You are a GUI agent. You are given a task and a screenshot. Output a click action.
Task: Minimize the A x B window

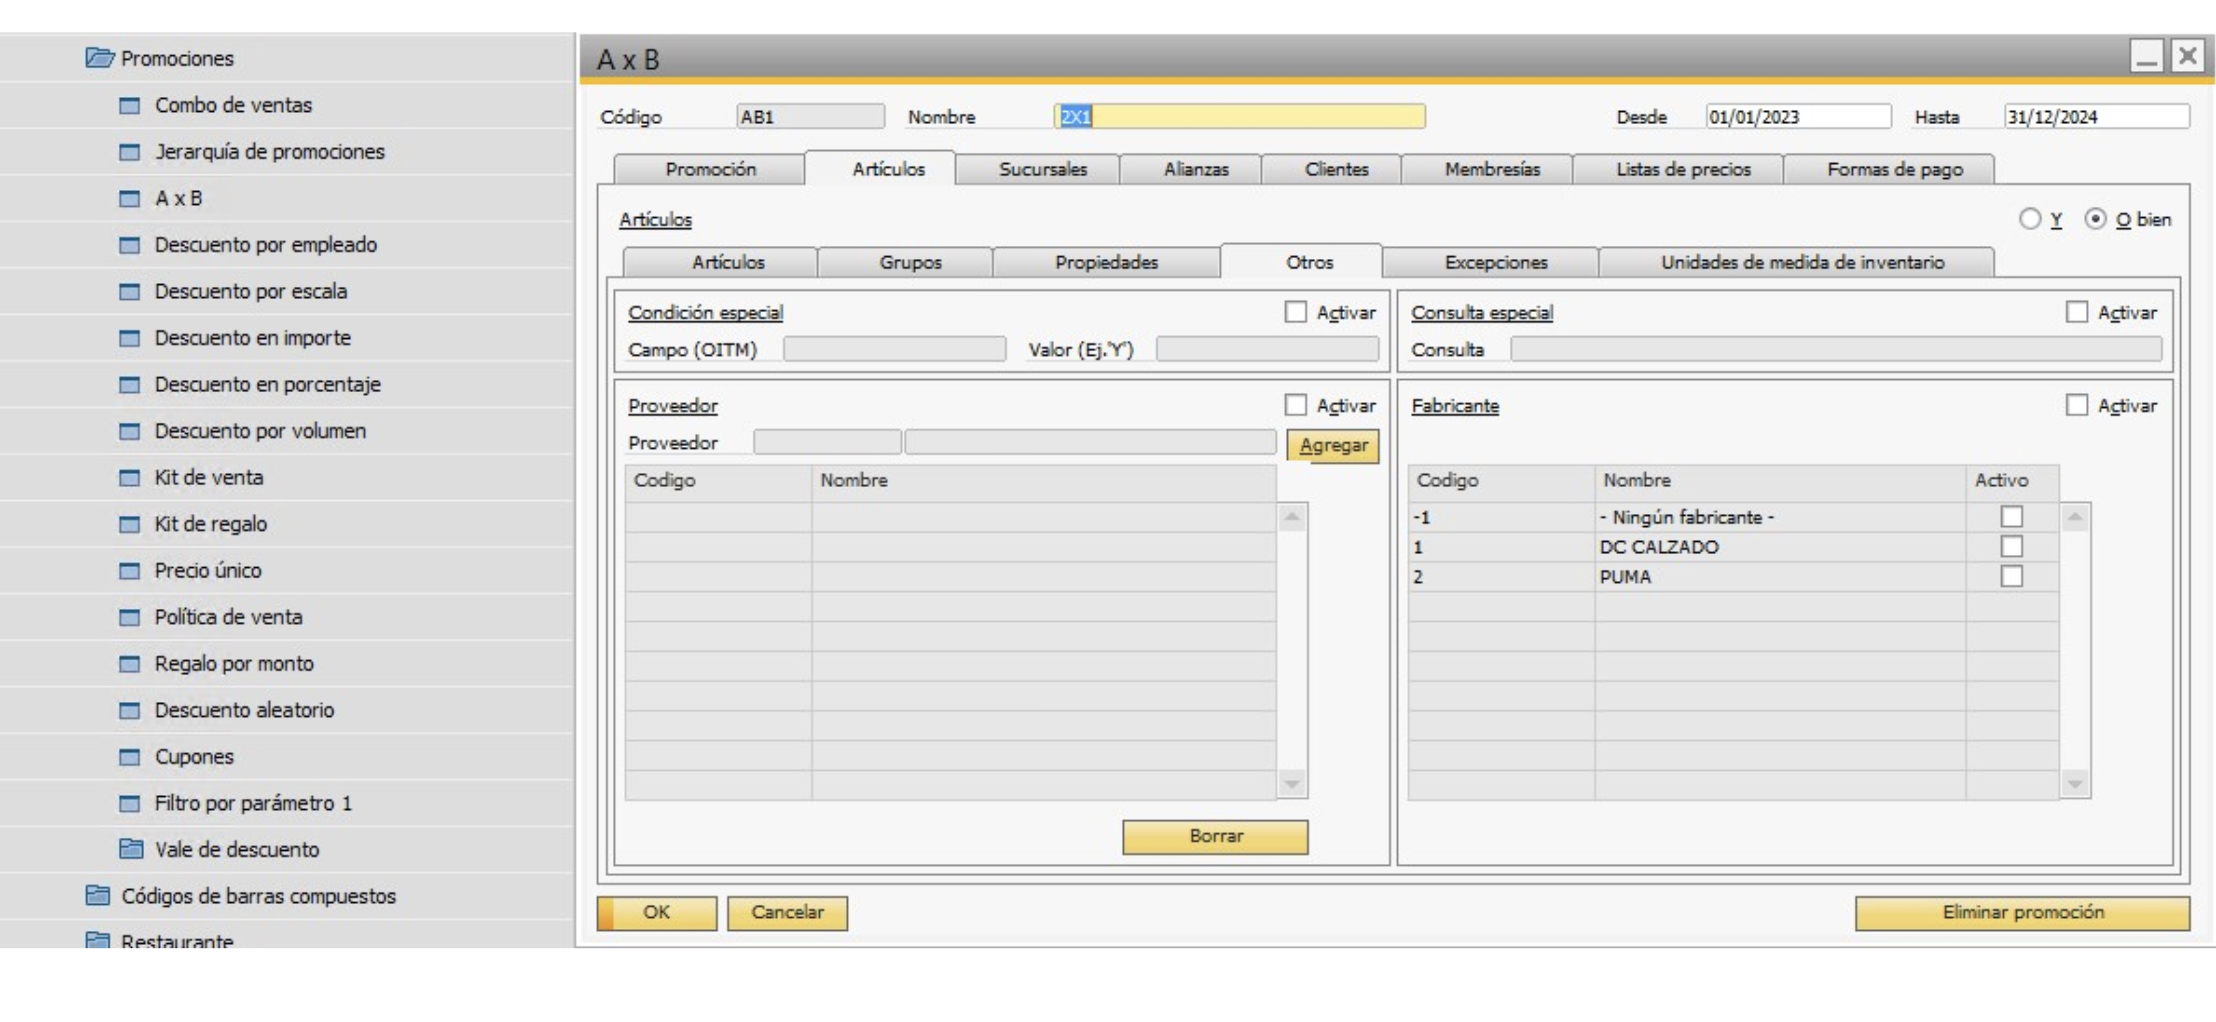click(x=2146, y=56)
